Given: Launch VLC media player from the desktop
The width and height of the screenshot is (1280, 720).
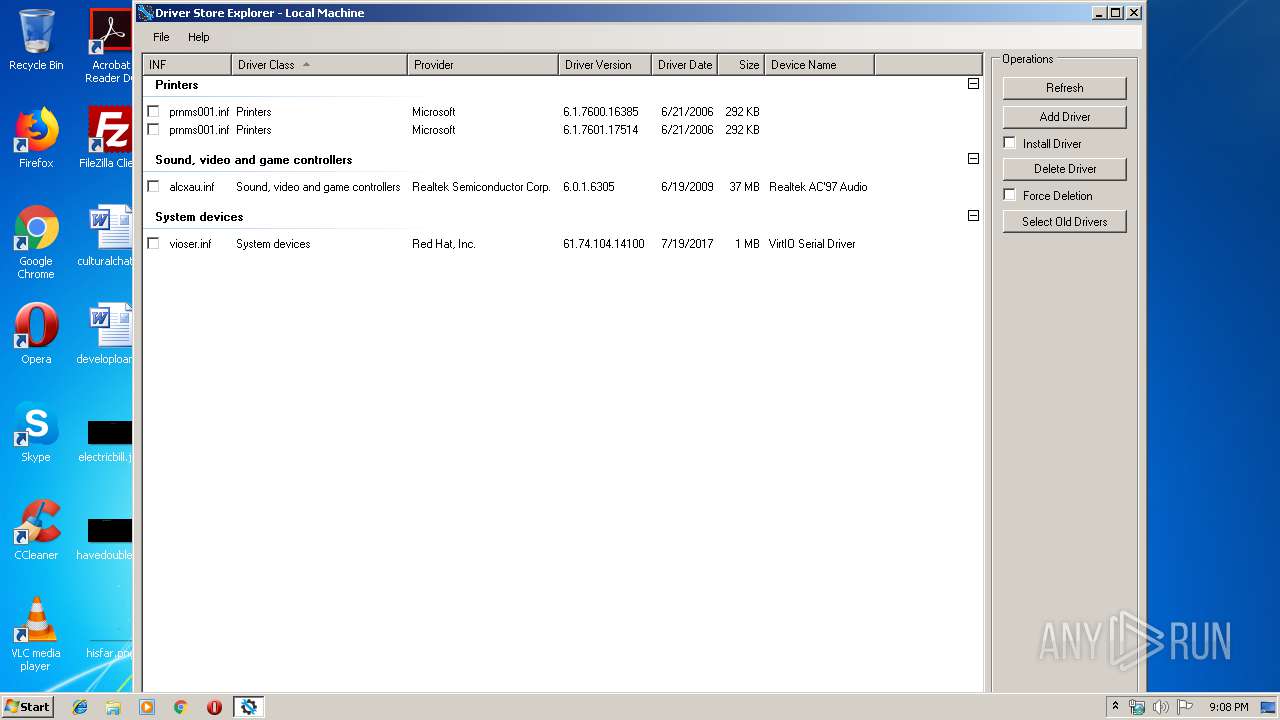Looking at the screenshot, I should pos(36,634).
